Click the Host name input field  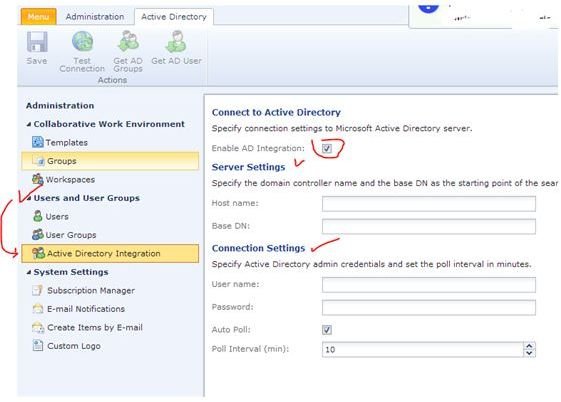point(429,204)
